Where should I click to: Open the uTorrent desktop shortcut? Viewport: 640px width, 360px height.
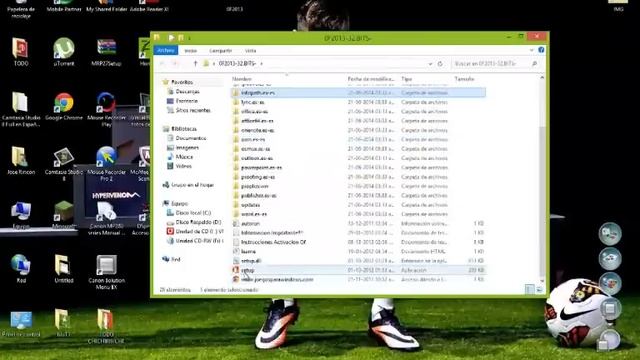(x=64, y=51)
